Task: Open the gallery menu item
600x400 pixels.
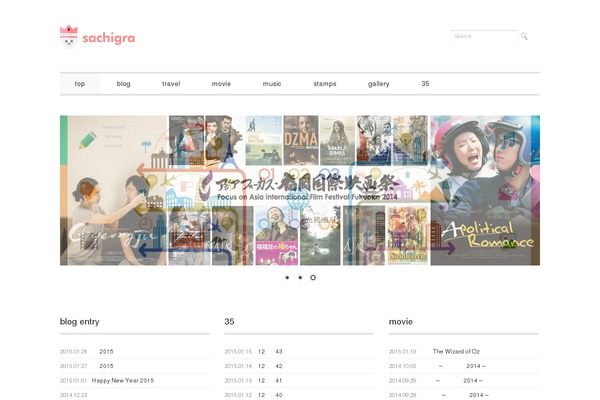Action: click(x=378, y=84)
